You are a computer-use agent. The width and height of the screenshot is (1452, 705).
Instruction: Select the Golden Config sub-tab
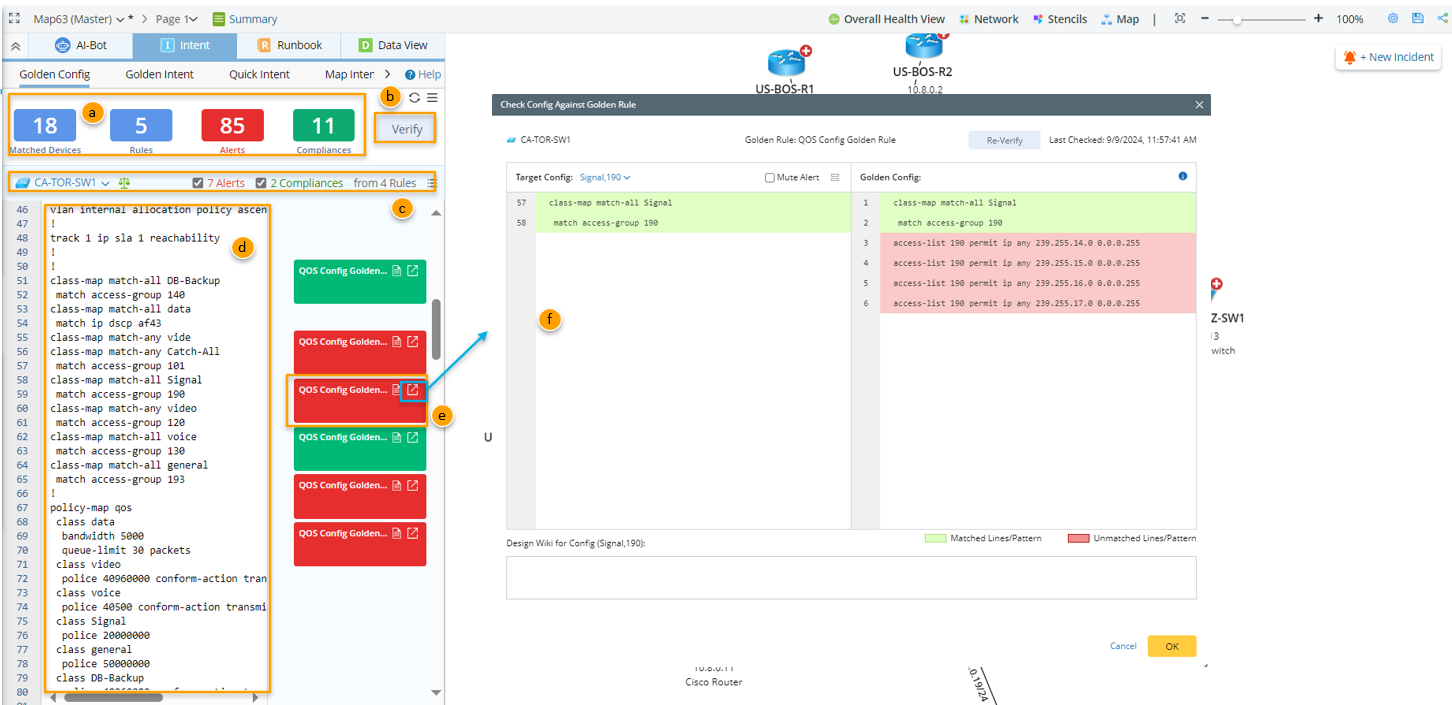55,74
